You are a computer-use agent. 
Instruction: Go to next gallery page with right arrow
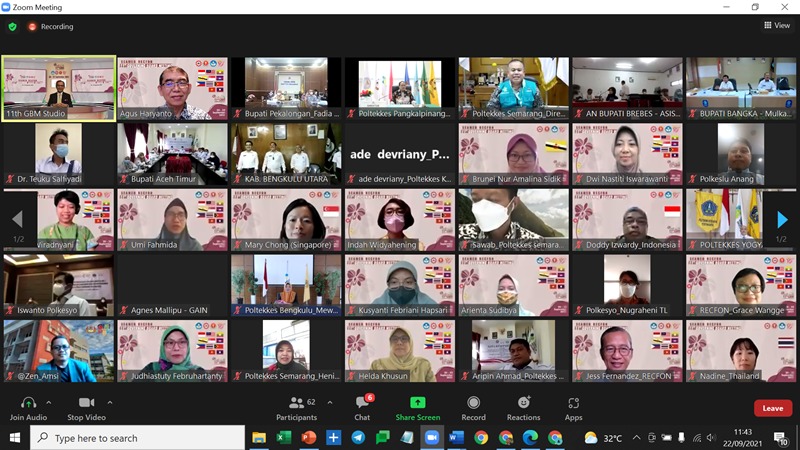[782, 220]
